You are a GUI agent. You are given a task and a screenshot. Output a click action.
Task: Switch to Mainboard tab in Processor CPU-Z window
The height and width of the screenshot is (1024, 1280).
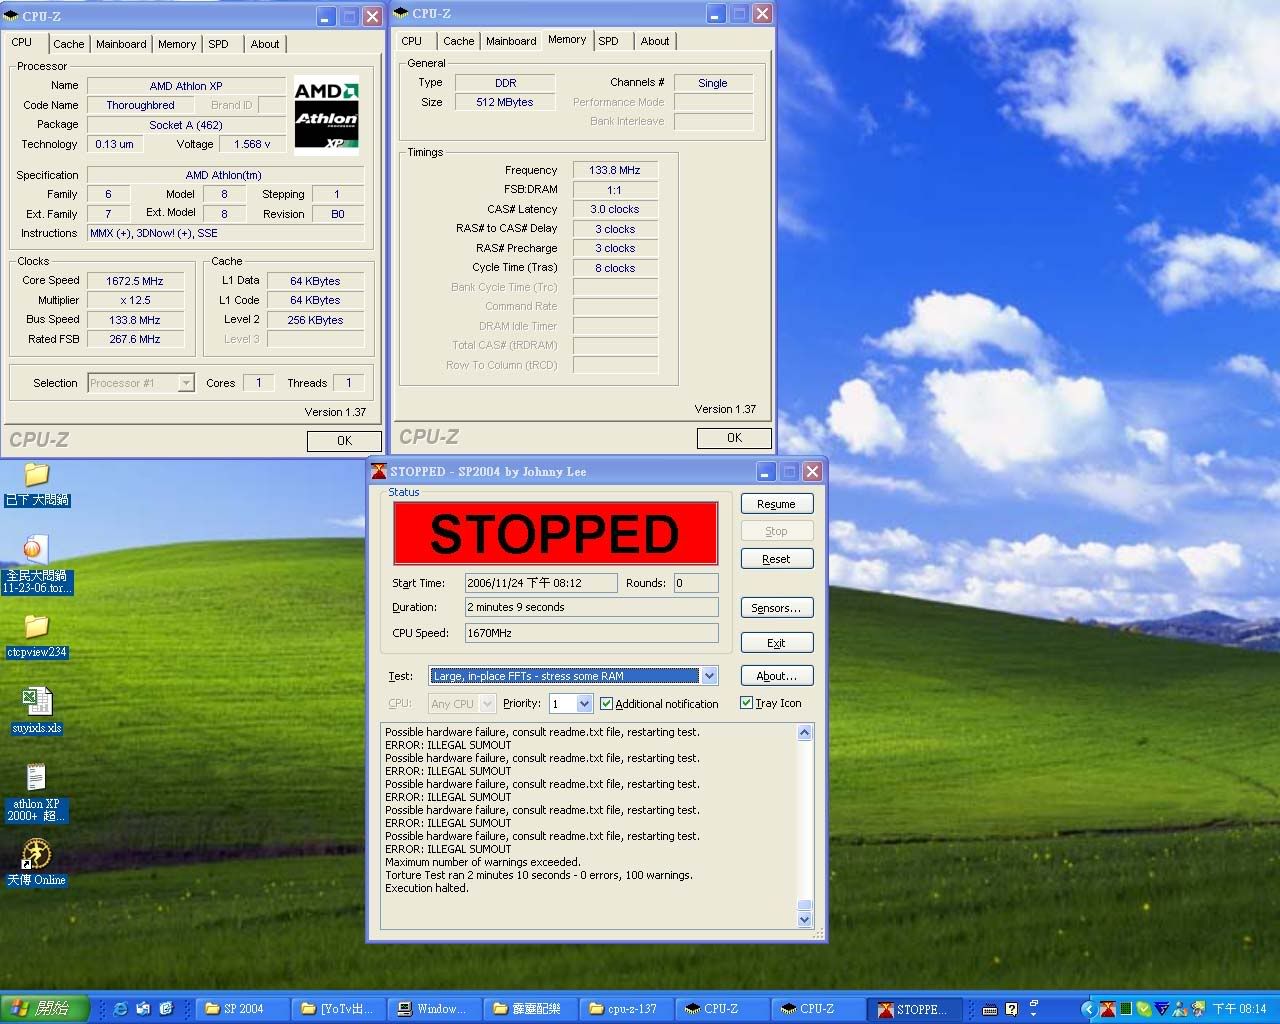121,44
